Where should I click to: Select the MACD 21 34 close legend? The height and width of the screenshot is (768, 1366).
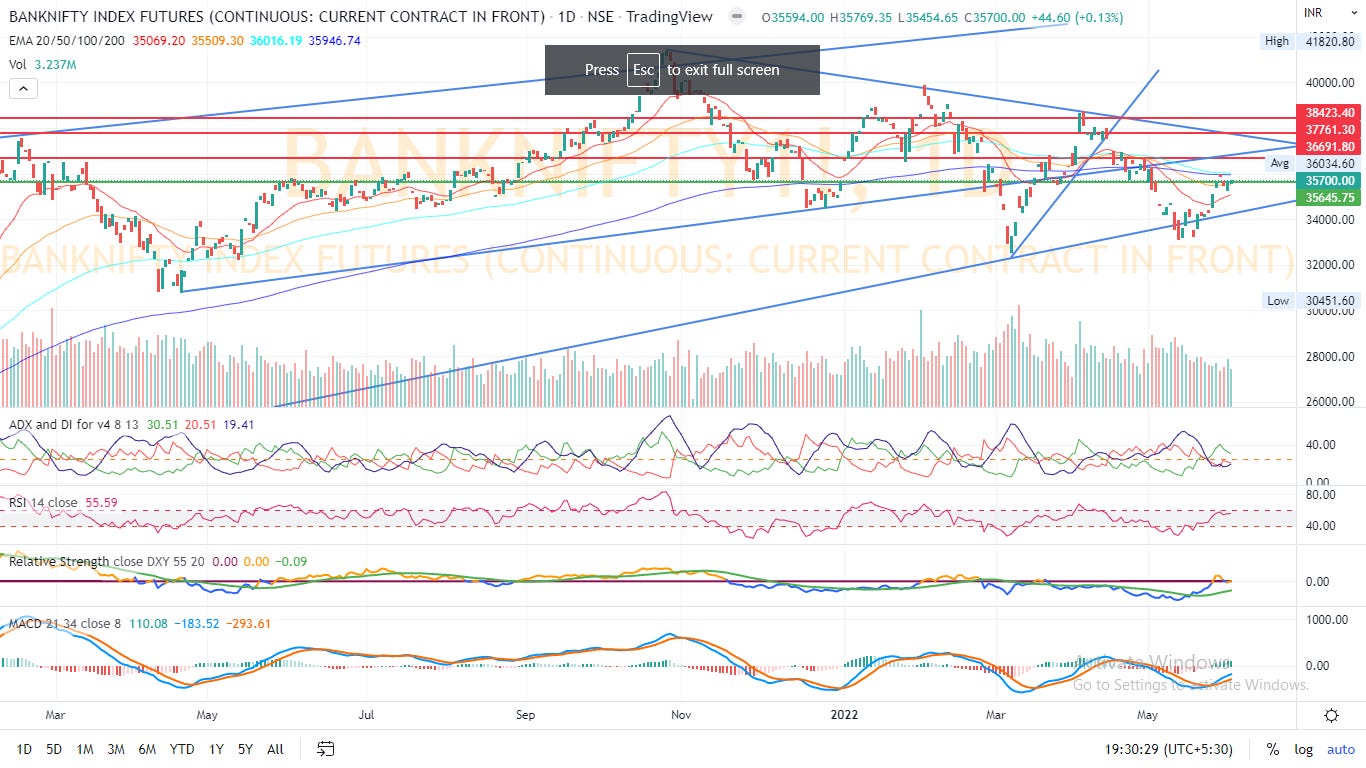65,624
